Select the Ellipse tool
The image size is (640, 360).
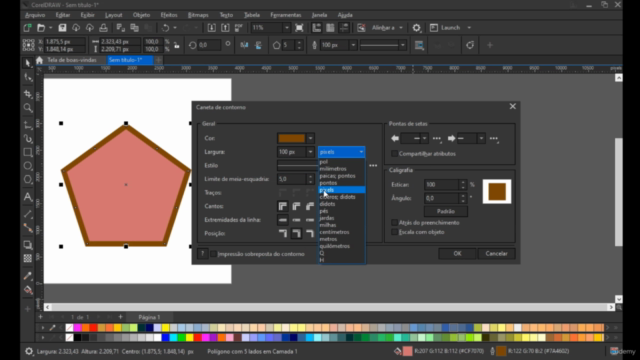(x=28, y=166)
